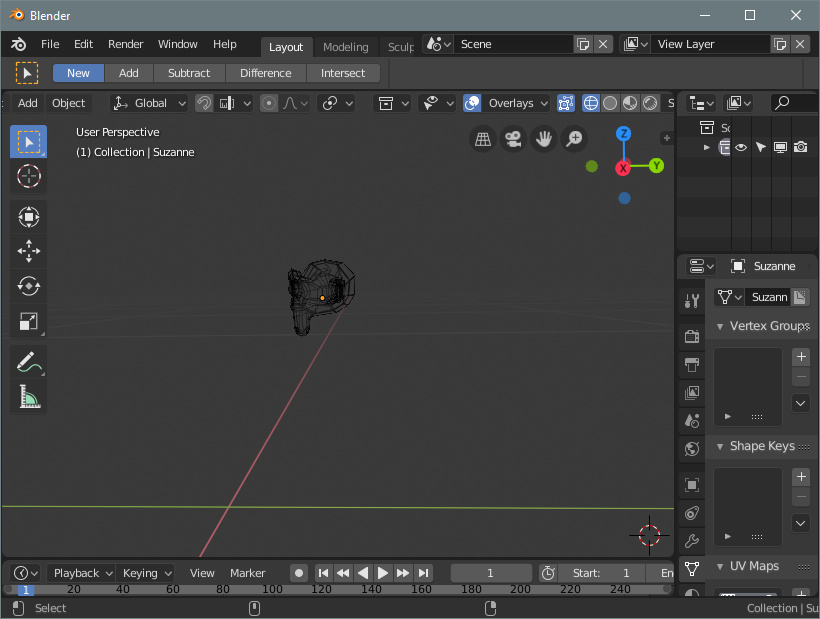Image resolution: width=820 pixels, height=619 pixels.
Task: Set selection mode to Subtract
Action: click(189, 73)
